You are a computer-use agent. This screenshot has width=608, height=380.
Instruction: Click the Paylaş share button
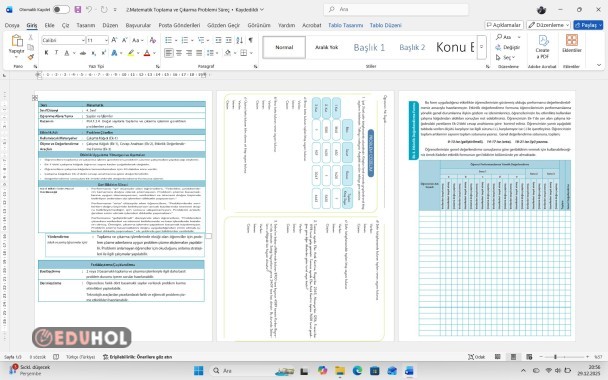588,25
